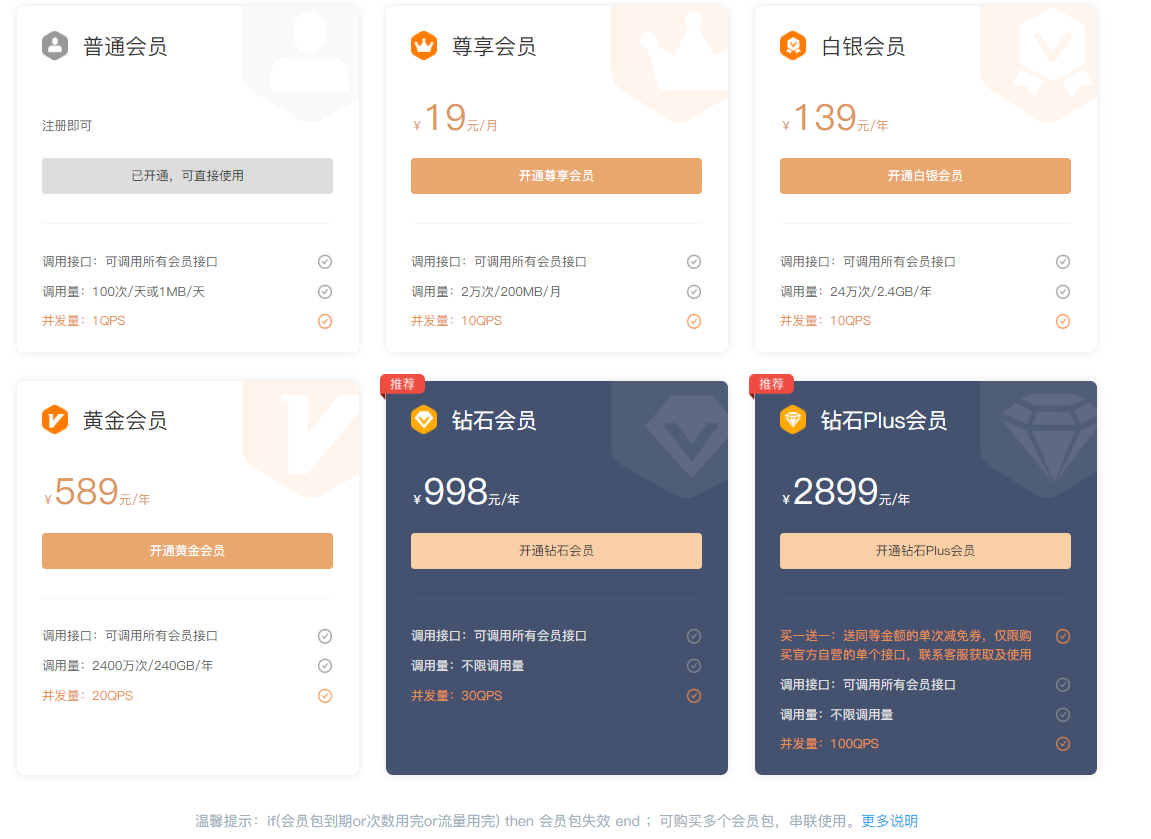Click check icon beside 24万次/2.4GB/年
The image size is (1151, 839).
[1062, 291]
